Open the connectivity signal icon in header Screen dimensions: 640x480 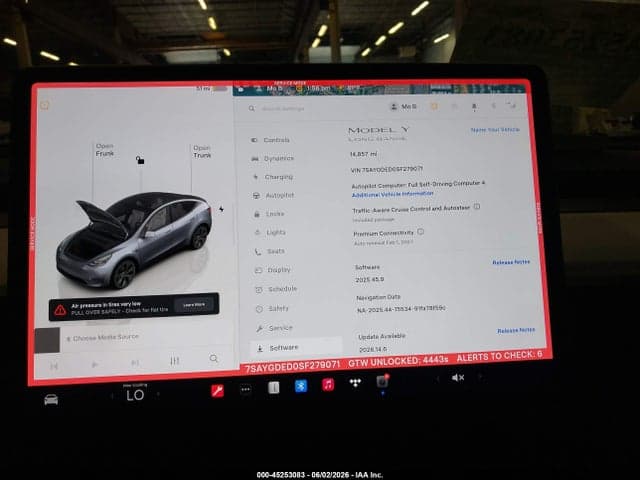click(x=512, y=106)
